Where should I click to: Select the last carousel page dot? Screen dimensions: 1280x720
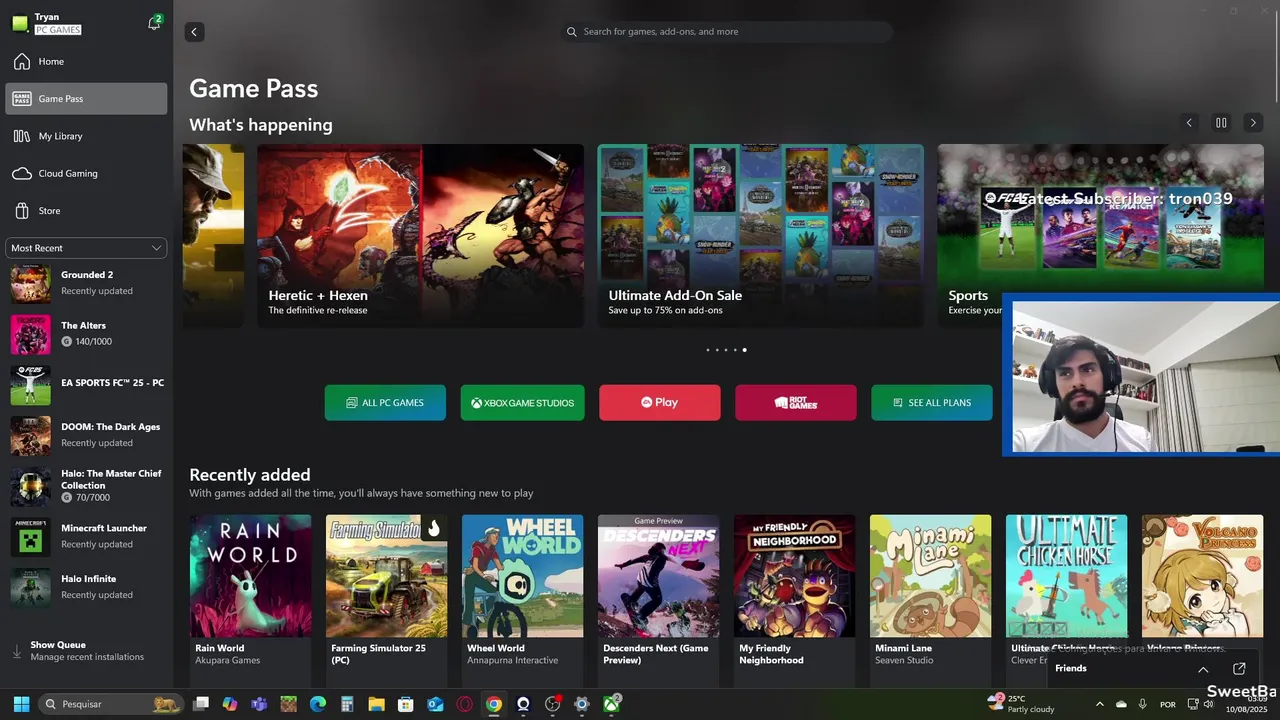tap(744, 350)
